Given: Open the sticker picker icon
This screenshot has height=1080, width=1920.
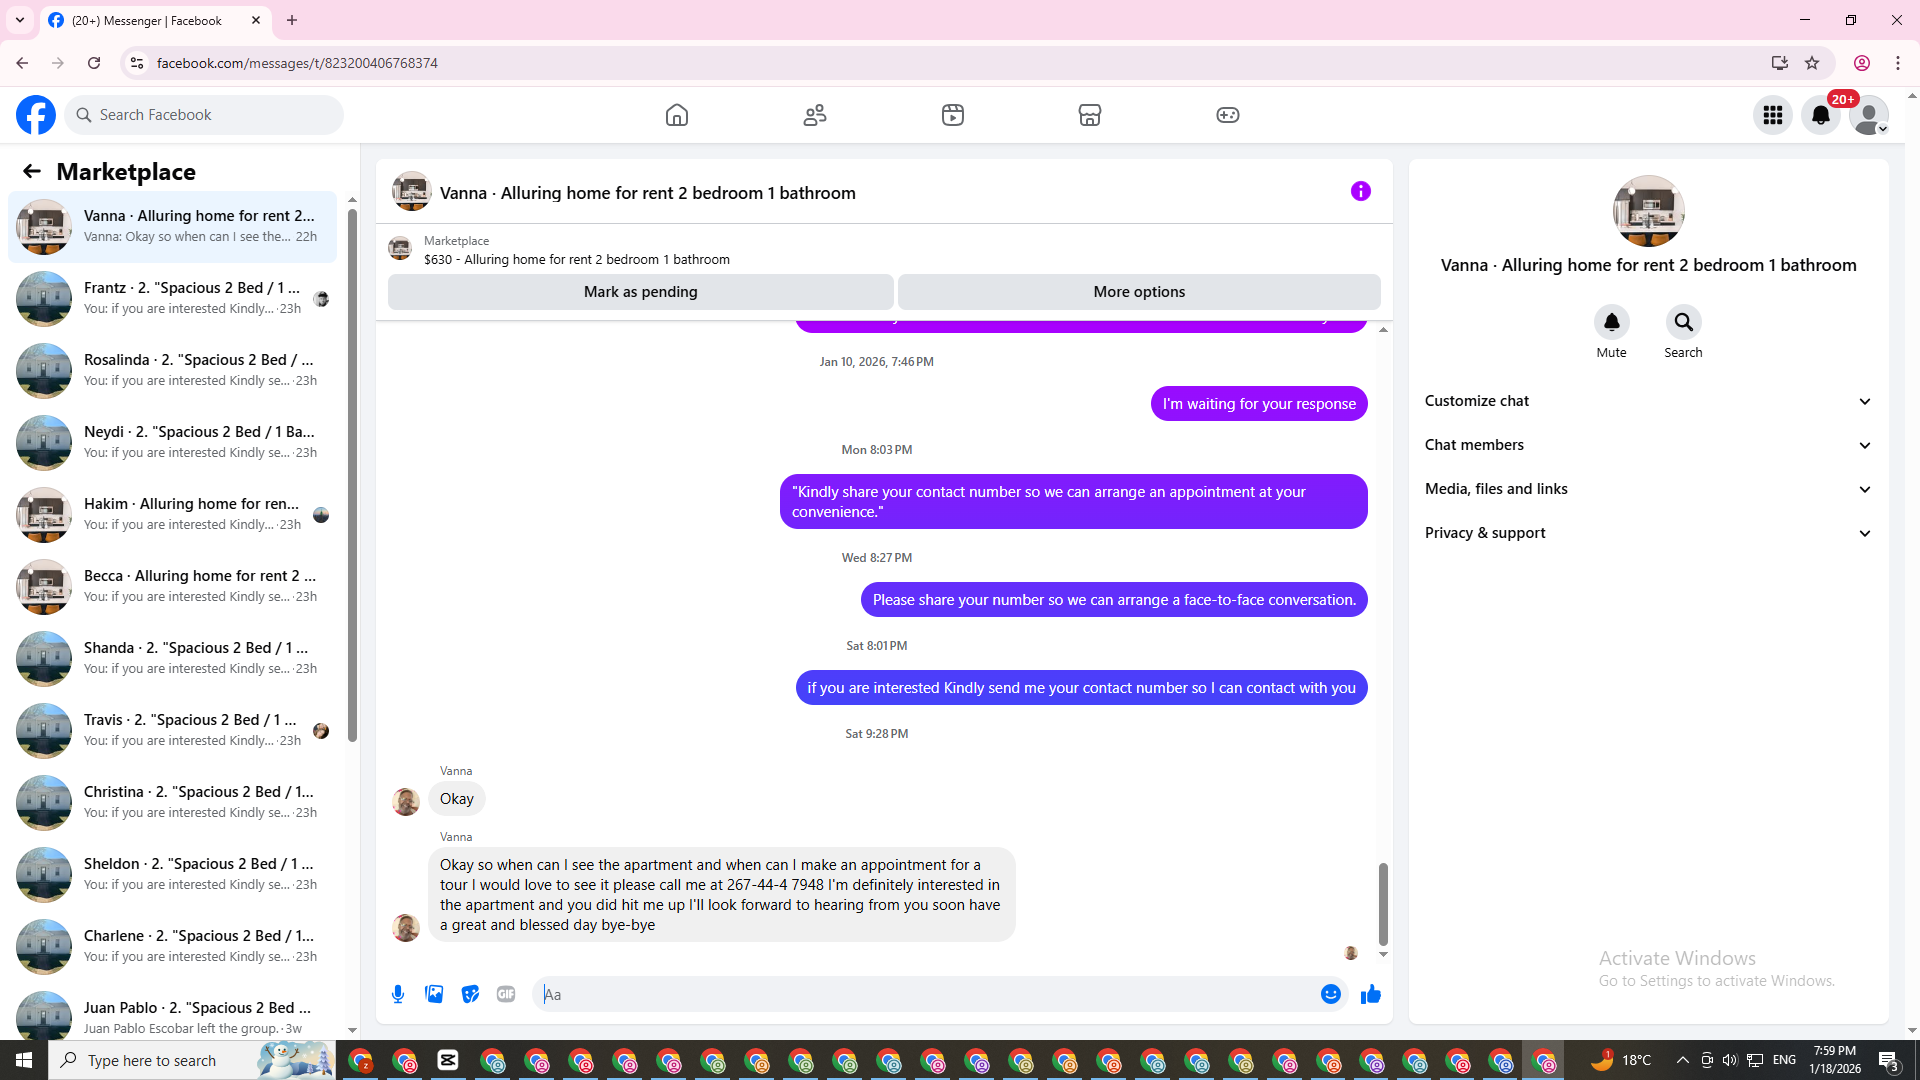Looking at the screenshot, I should point(470,994).
